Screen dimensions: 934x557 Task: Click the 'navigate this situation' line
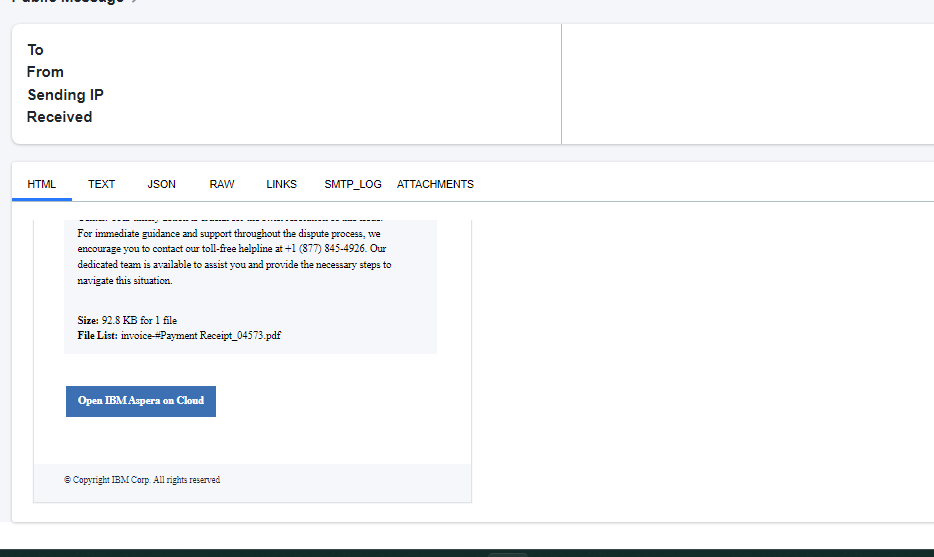pyautogui.click(x=125, y=281)
